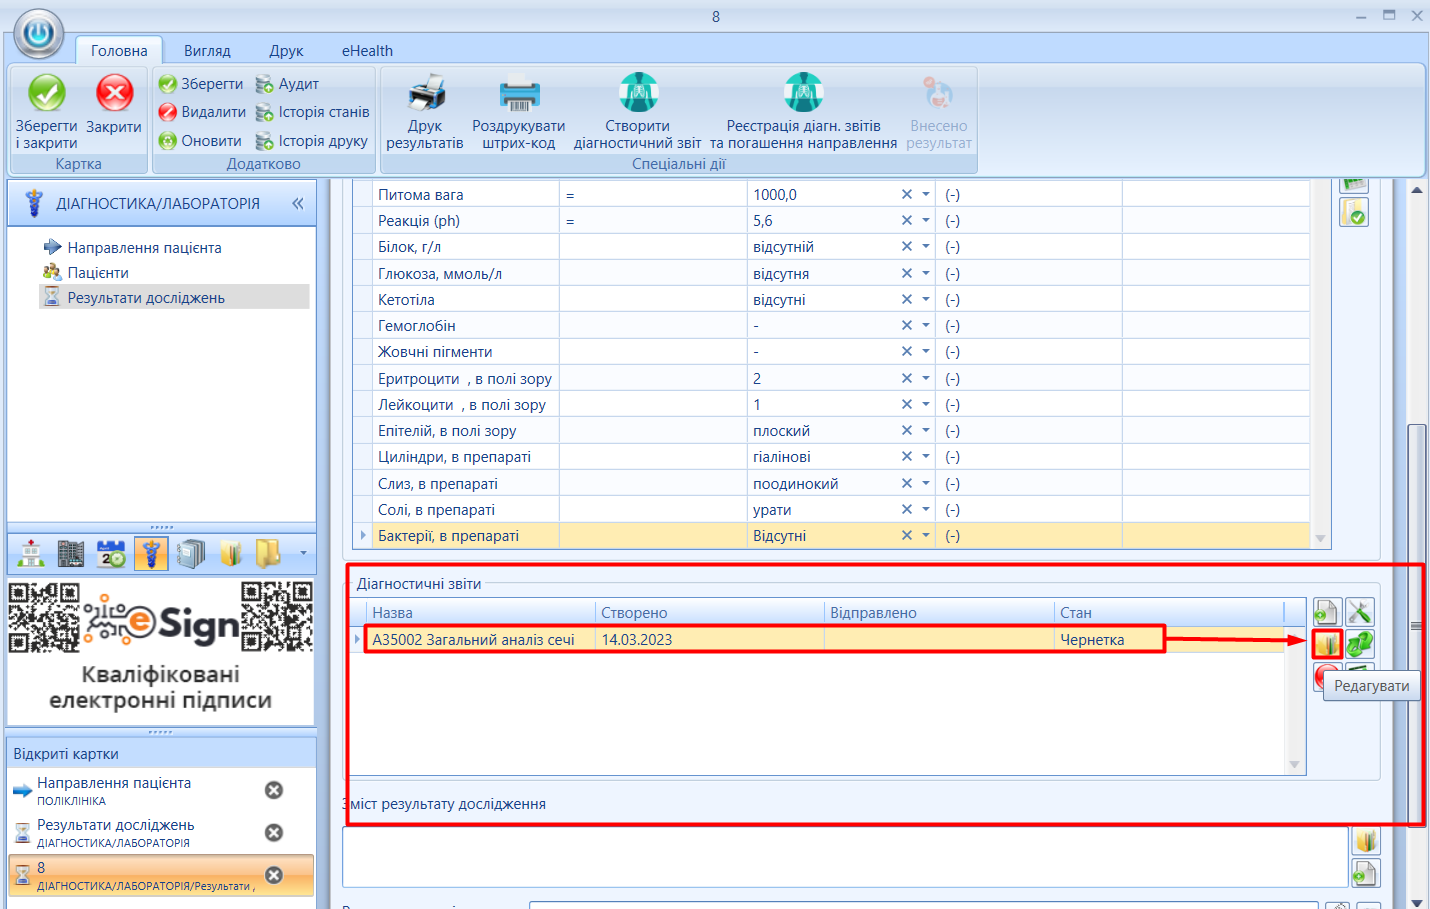Collapse the ДІАГНОСТИКА/ЛАБОРАТОРІЯ side panel
Viewport: 1430px width, 909px height.
point(297,203)
